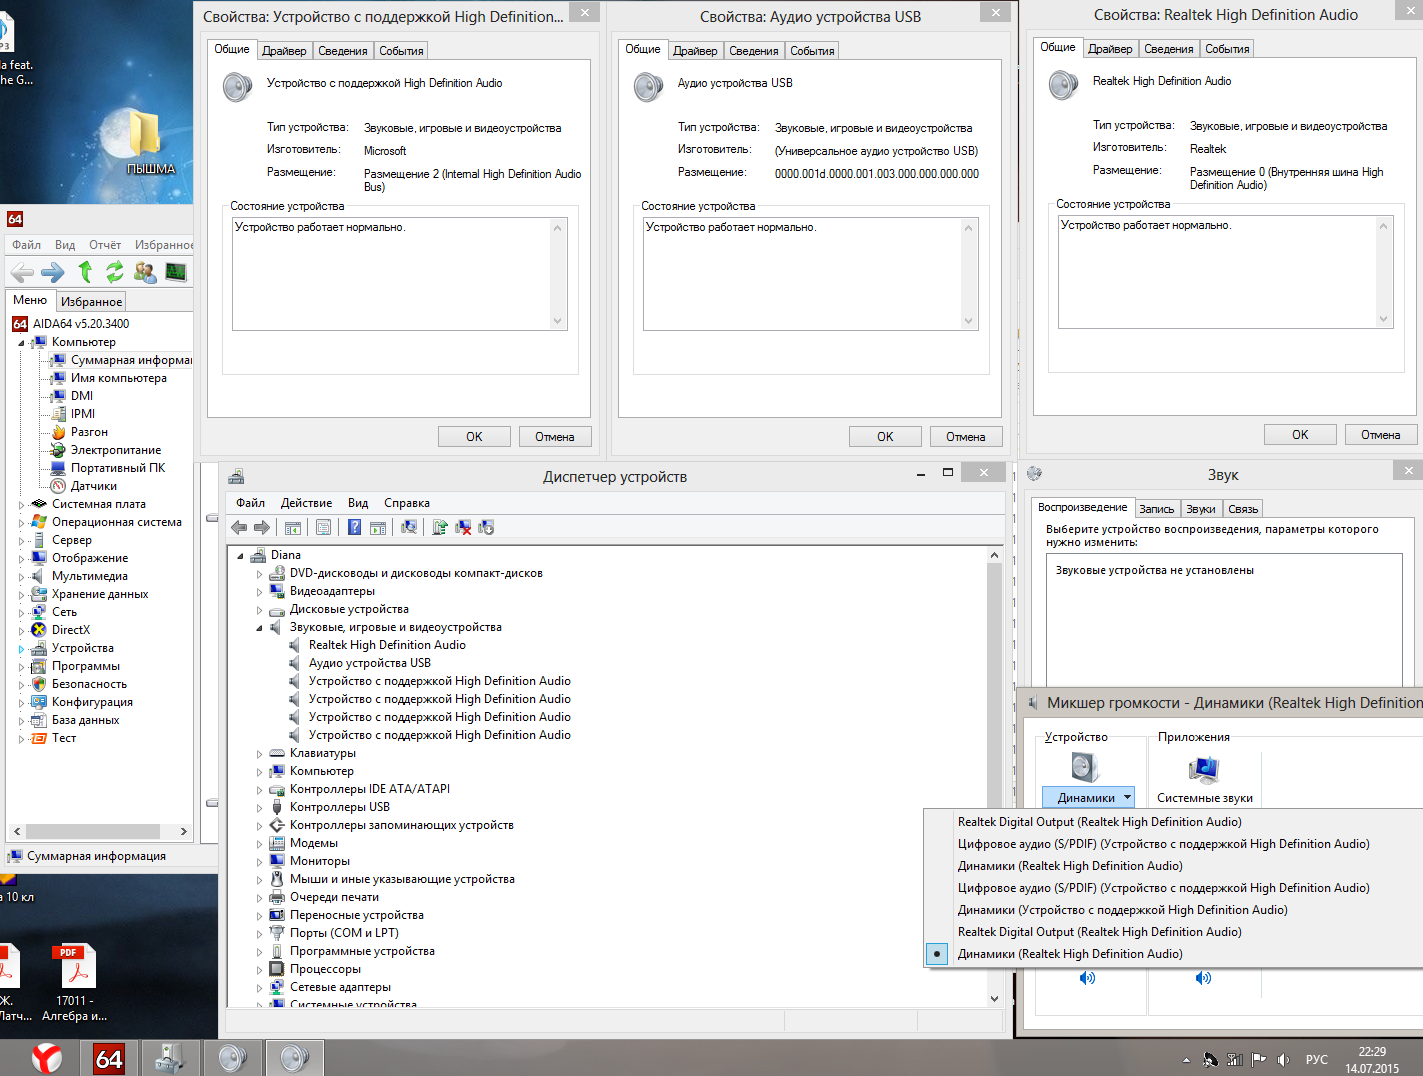Click the down arrow of Device Manager's scrollbar

pos(994,998)
